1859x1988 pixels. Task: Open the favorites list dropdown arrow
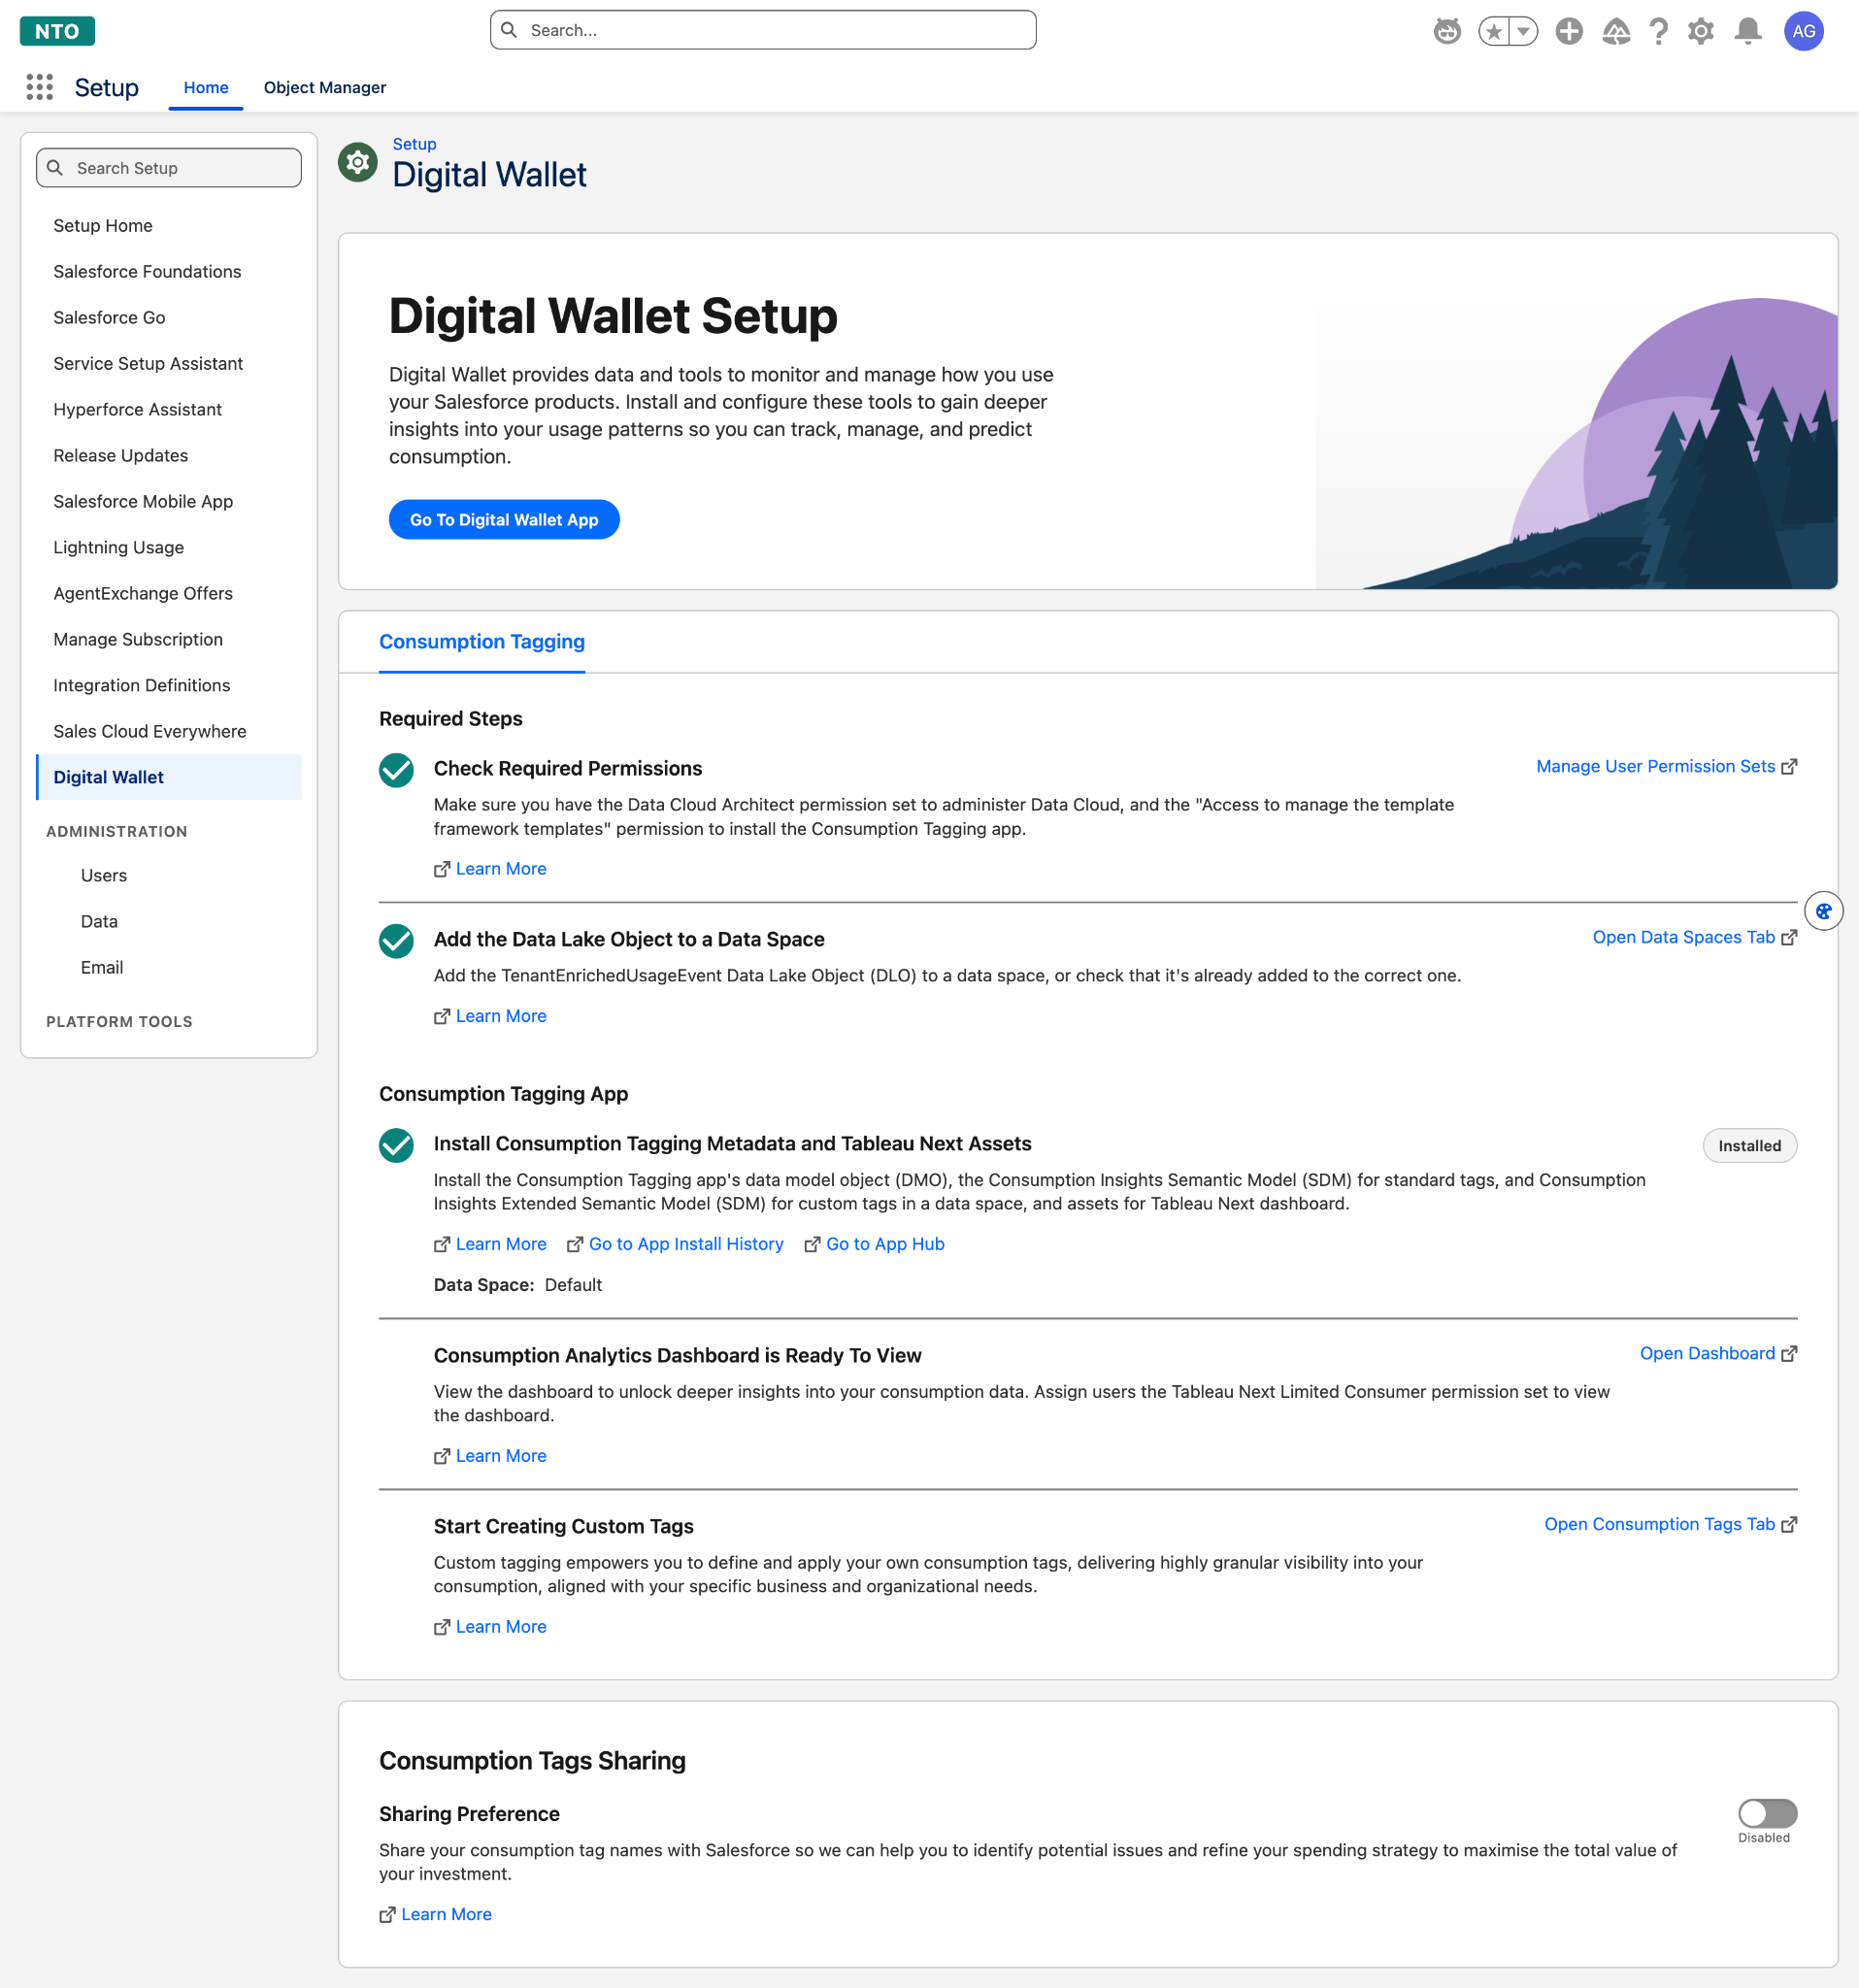(x=1523, y=31)
